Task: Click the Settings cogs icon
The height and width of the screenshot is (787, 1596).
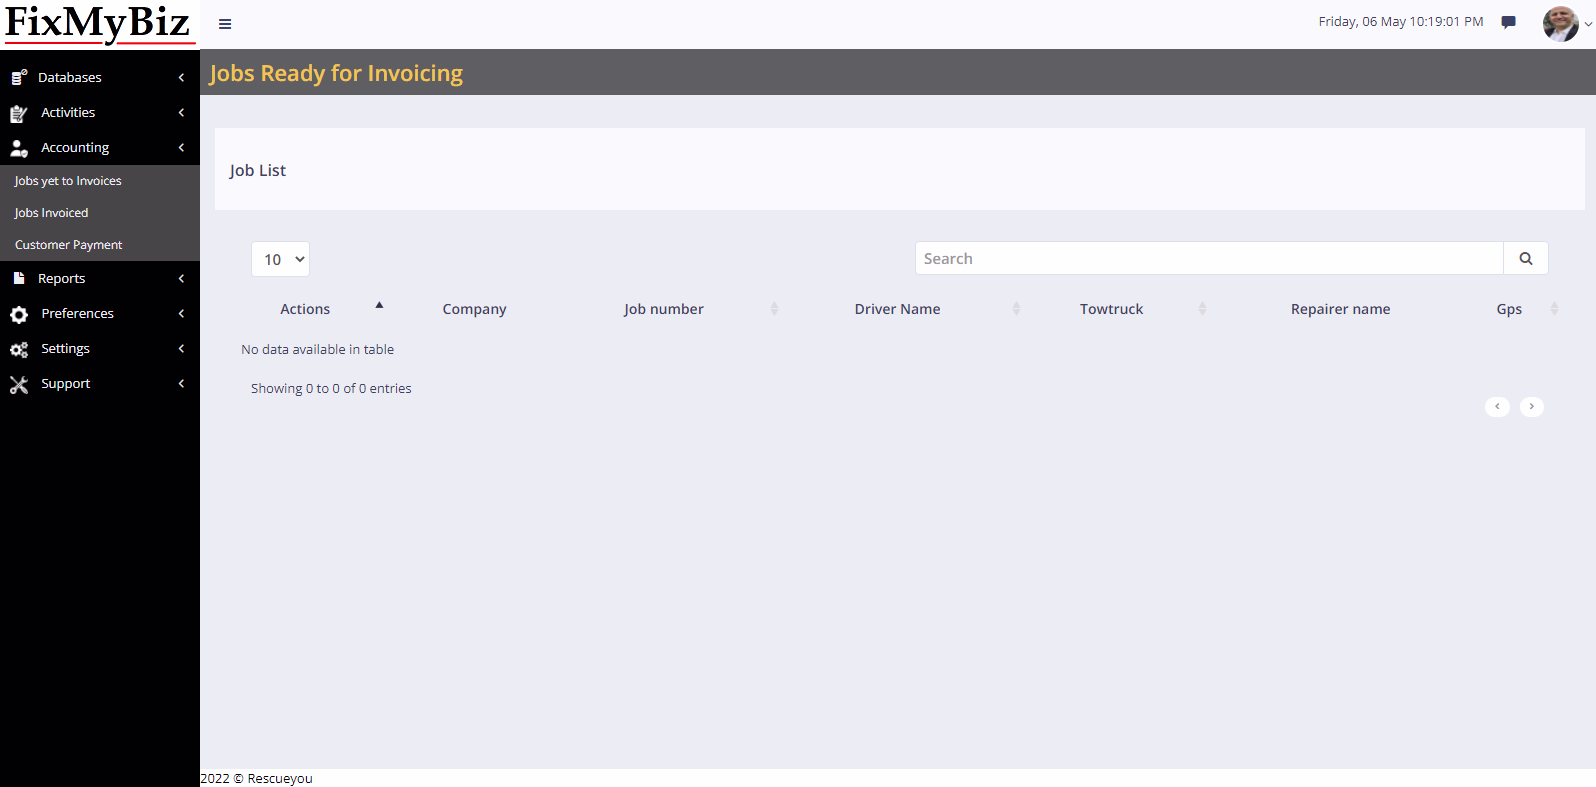Action: click(x=19, y=349)
